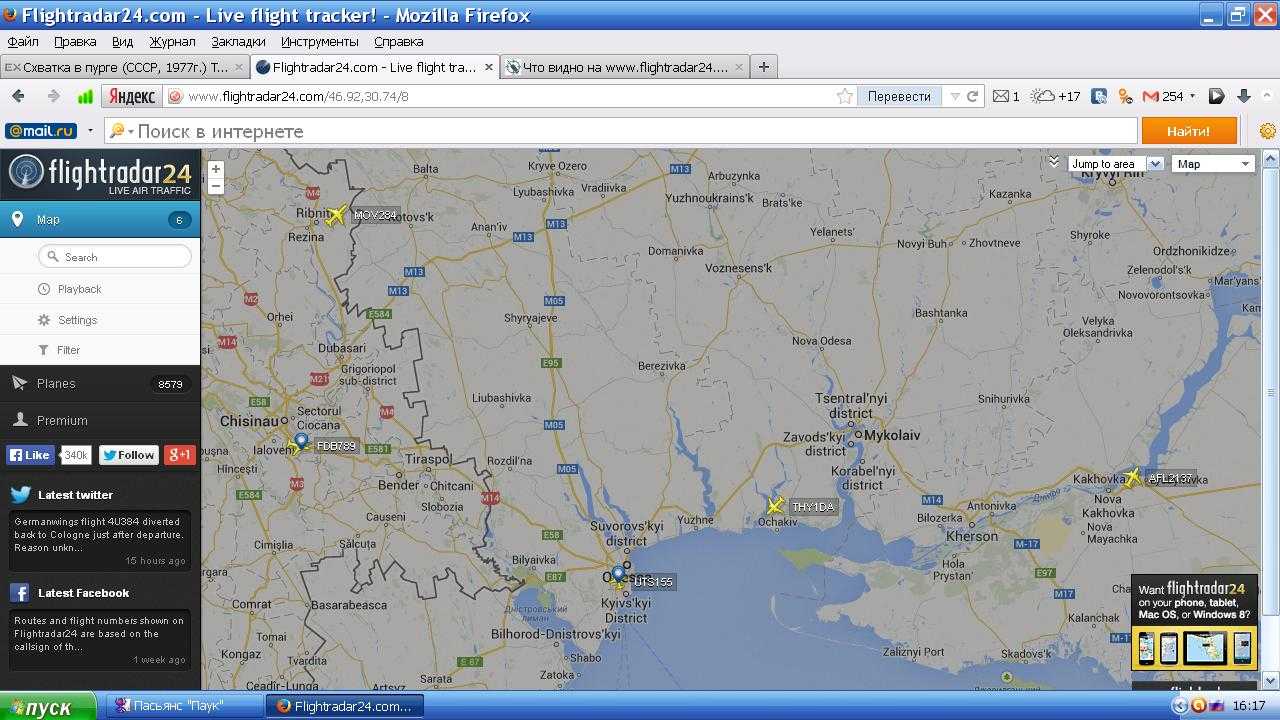Image resolution: width=1280 pixels, height=720 pixels.
Task: Open the Инструменты menu
Action: [319, 41]
